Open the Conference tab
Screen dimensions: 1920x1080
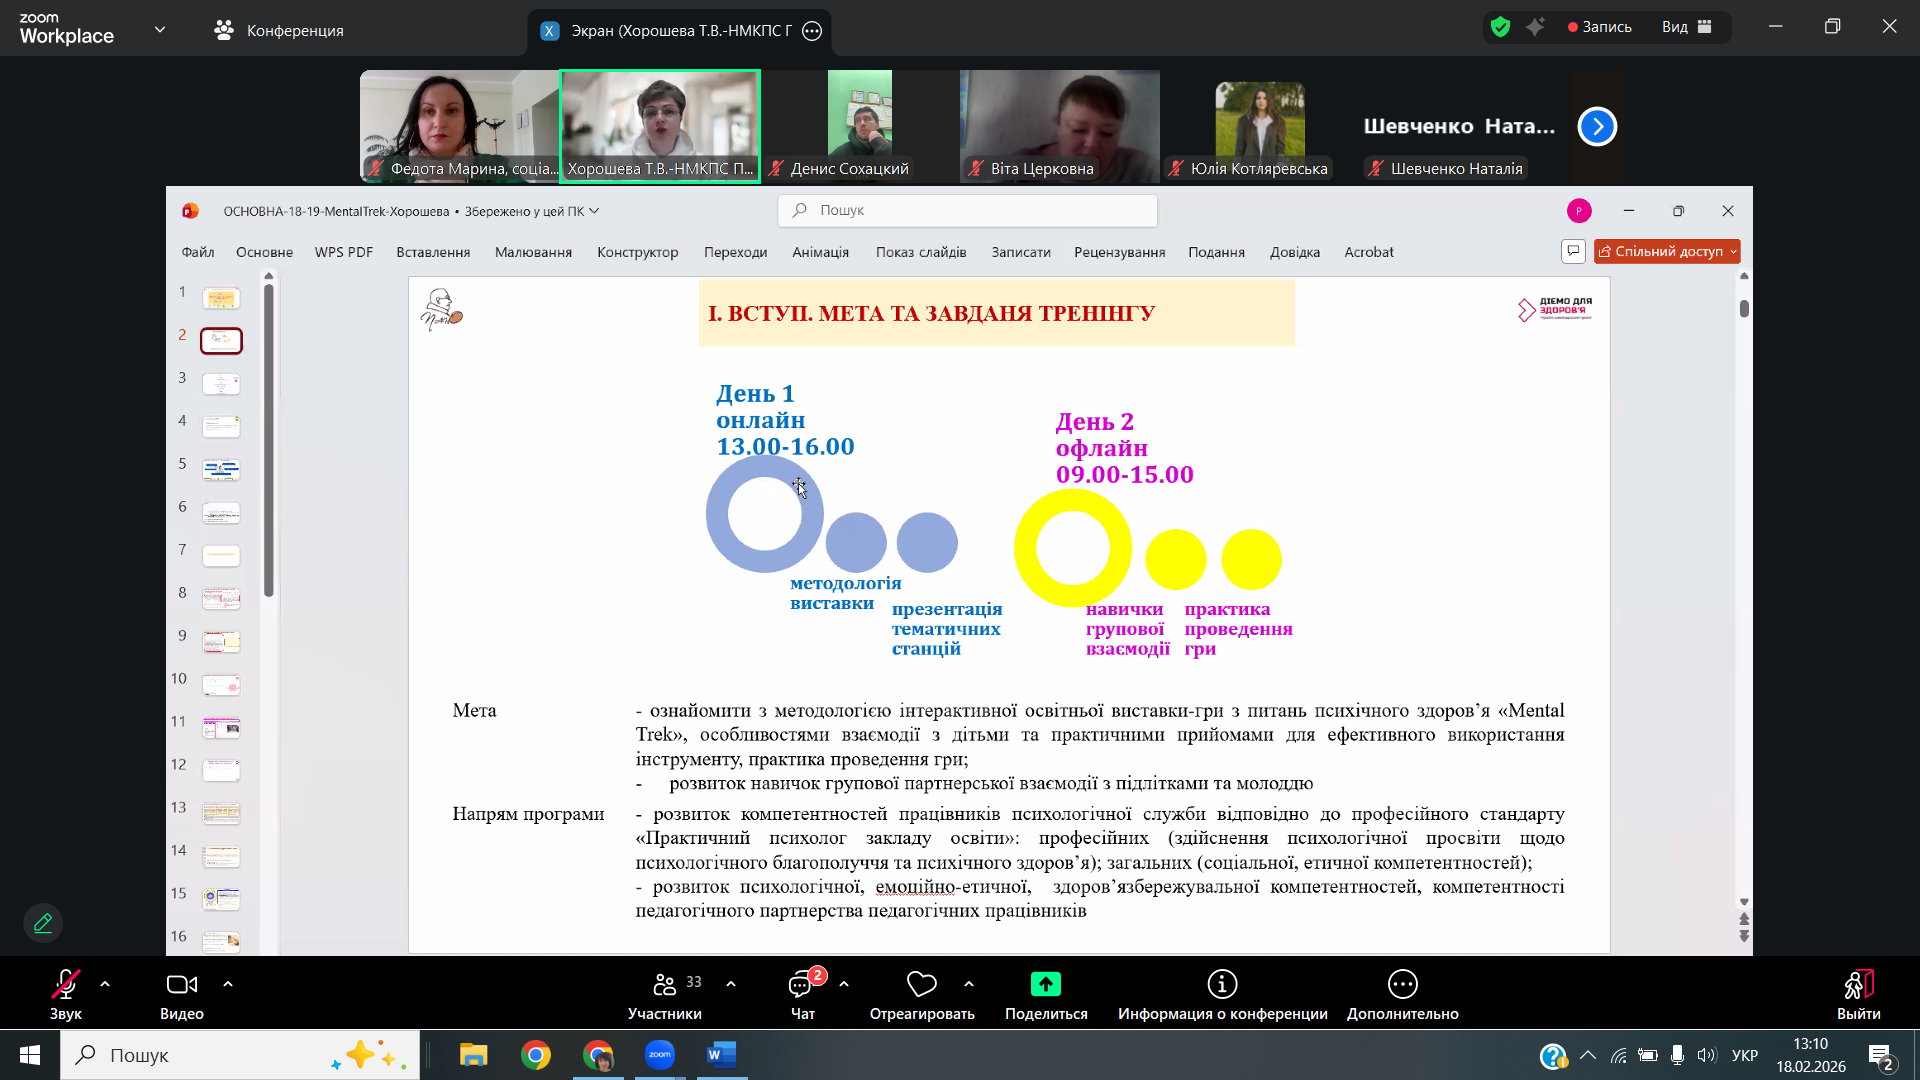pyautogui.click(x=279, y=31)
